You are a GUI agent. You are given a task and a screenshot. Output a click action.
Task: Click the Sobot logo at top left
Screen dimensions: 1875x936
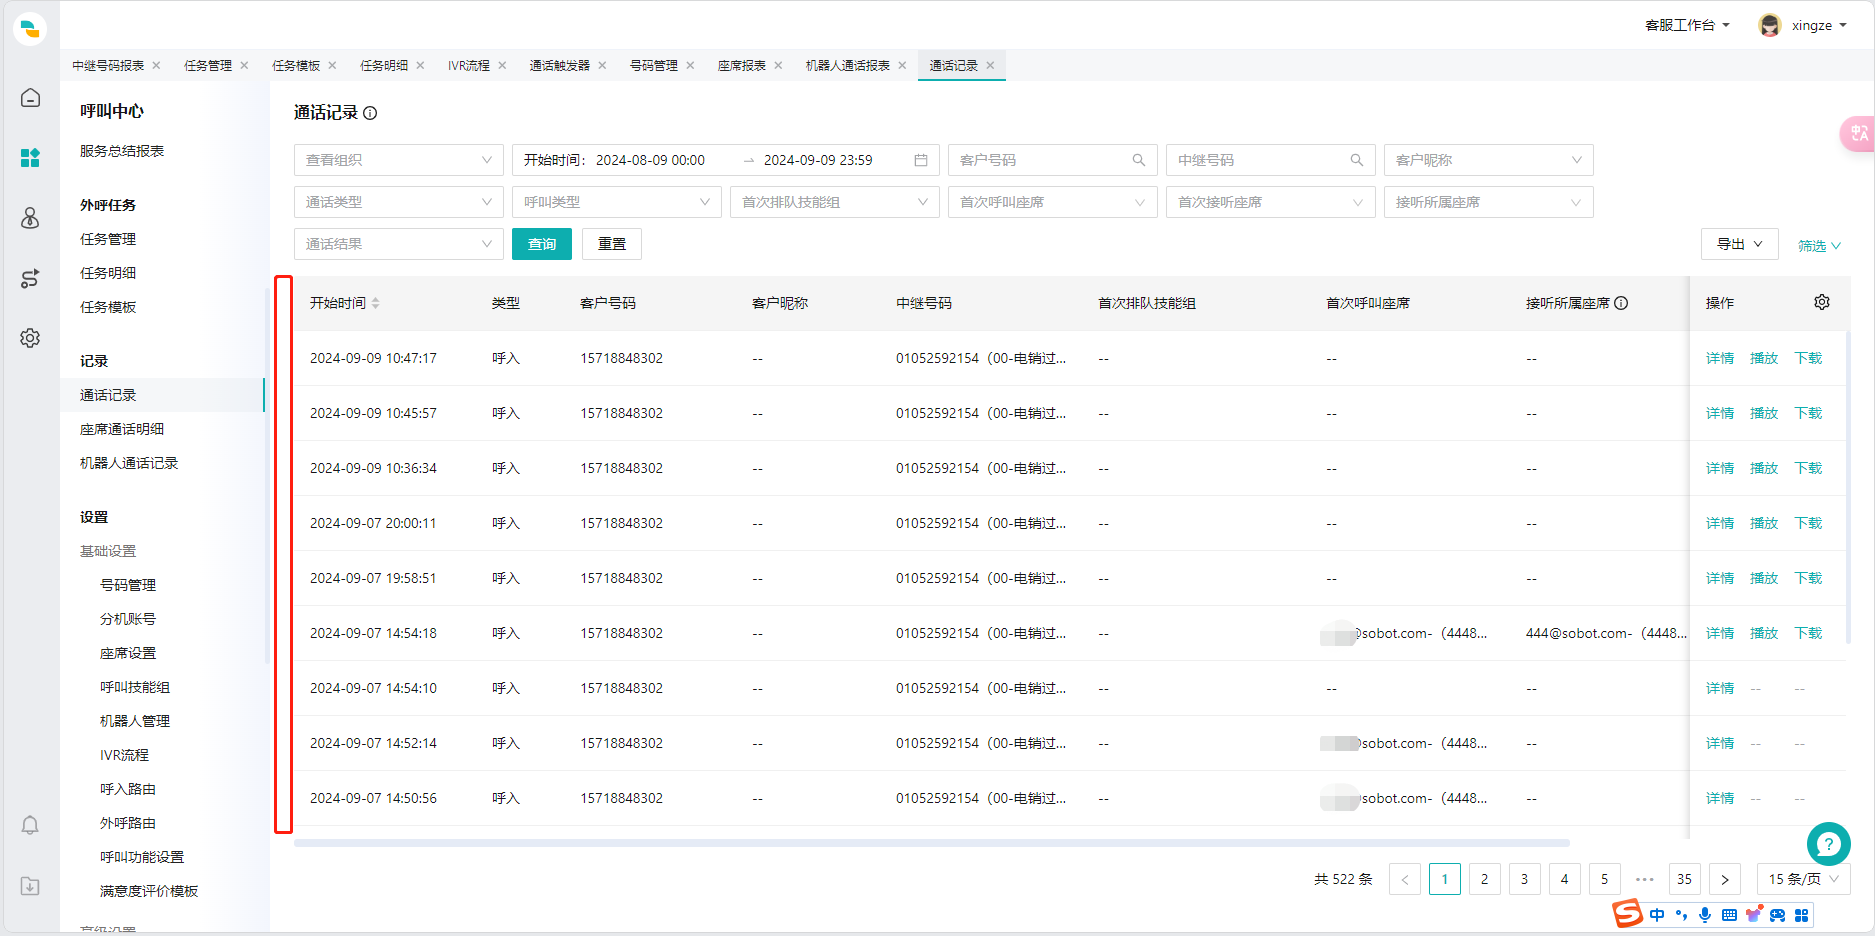tap(30, 28)
